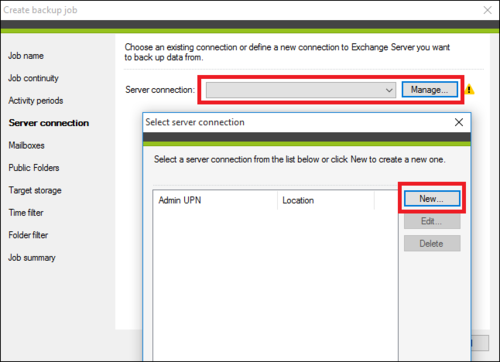Screen dimensions: 500x362
Task: Click the Manage... button
Action: coord(429,90)
